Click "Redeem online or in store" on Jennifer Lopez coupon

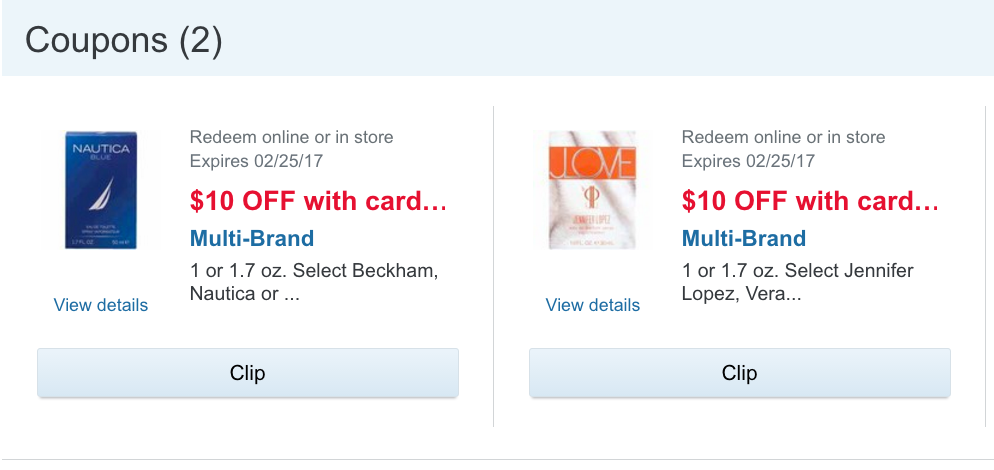pos(783,137)
